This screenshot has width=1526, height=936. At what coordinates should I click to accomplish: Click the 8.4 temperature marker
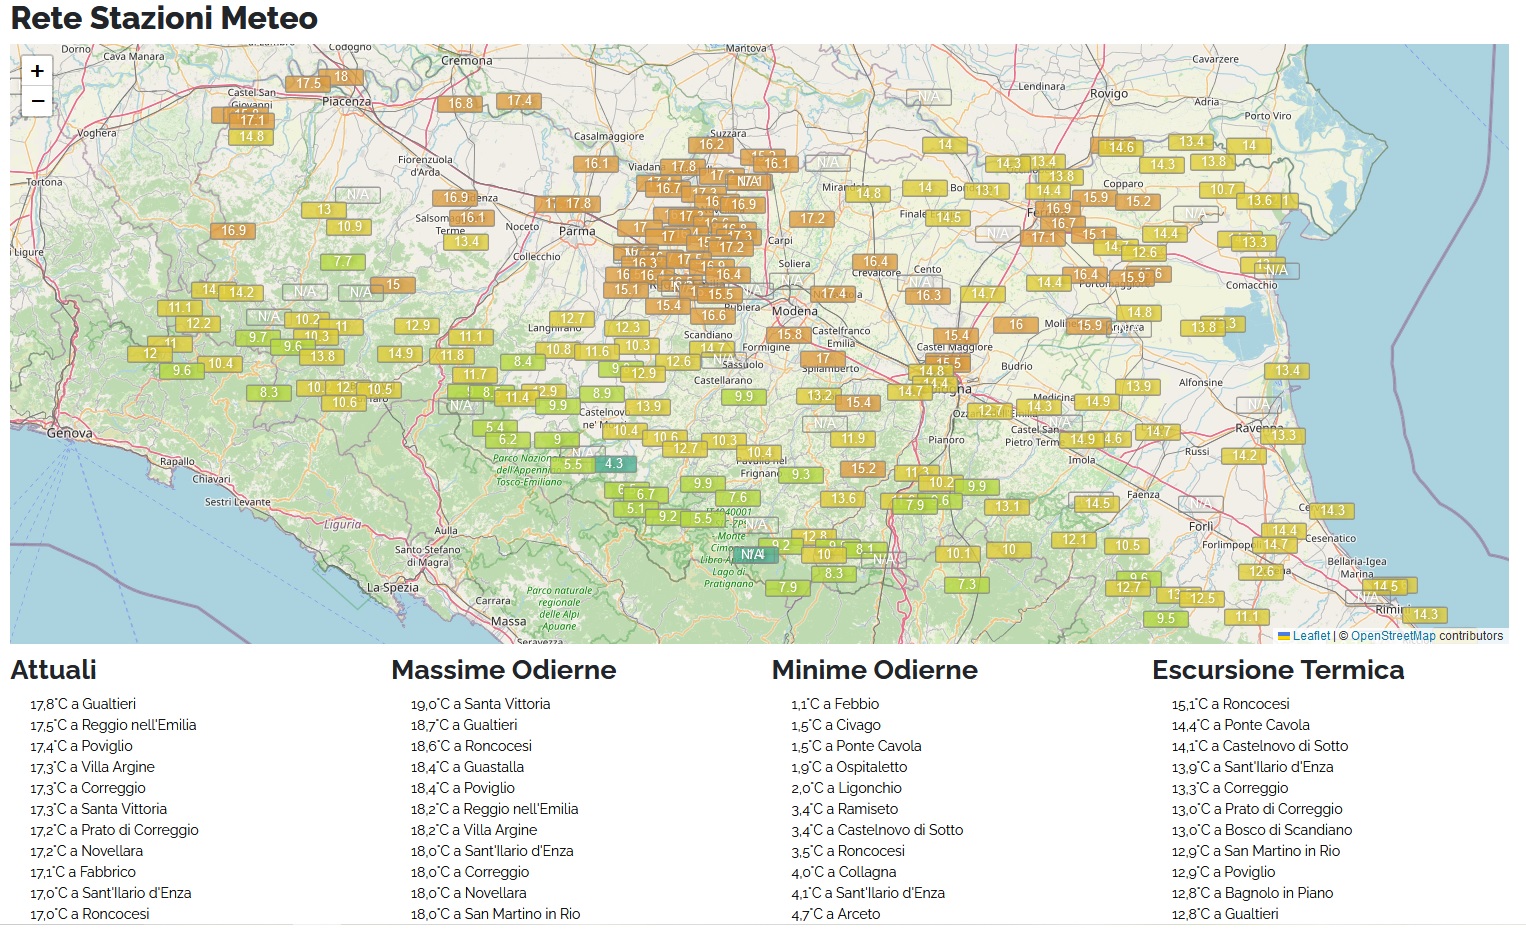(523, 362)
